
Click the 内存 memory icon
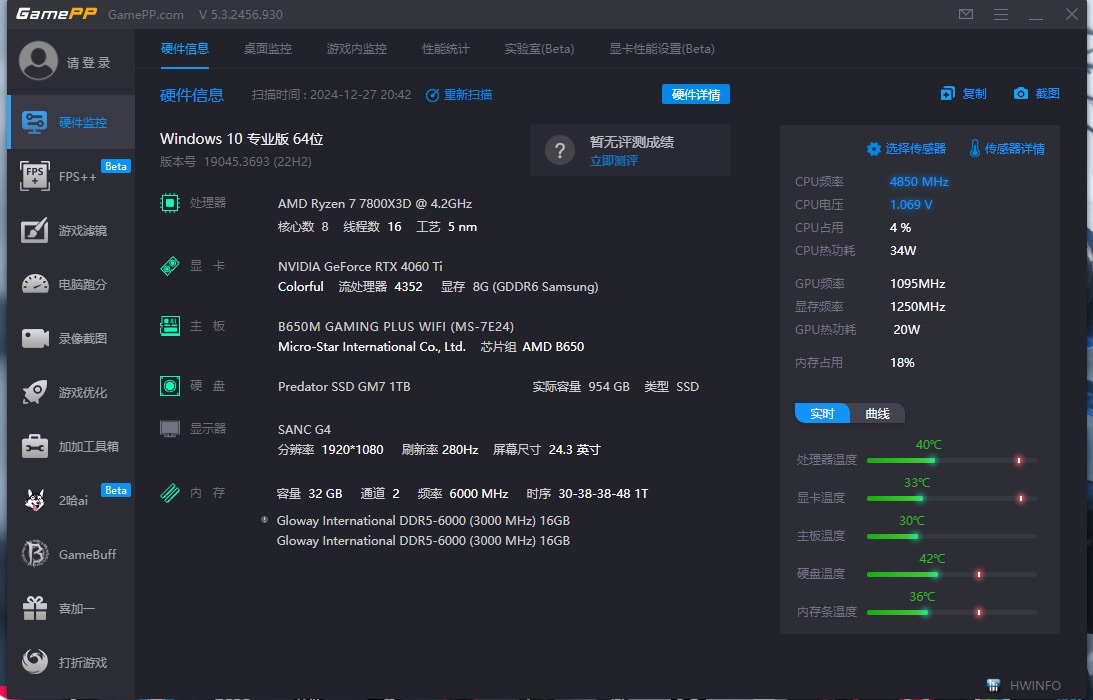[x=169, y=493]
